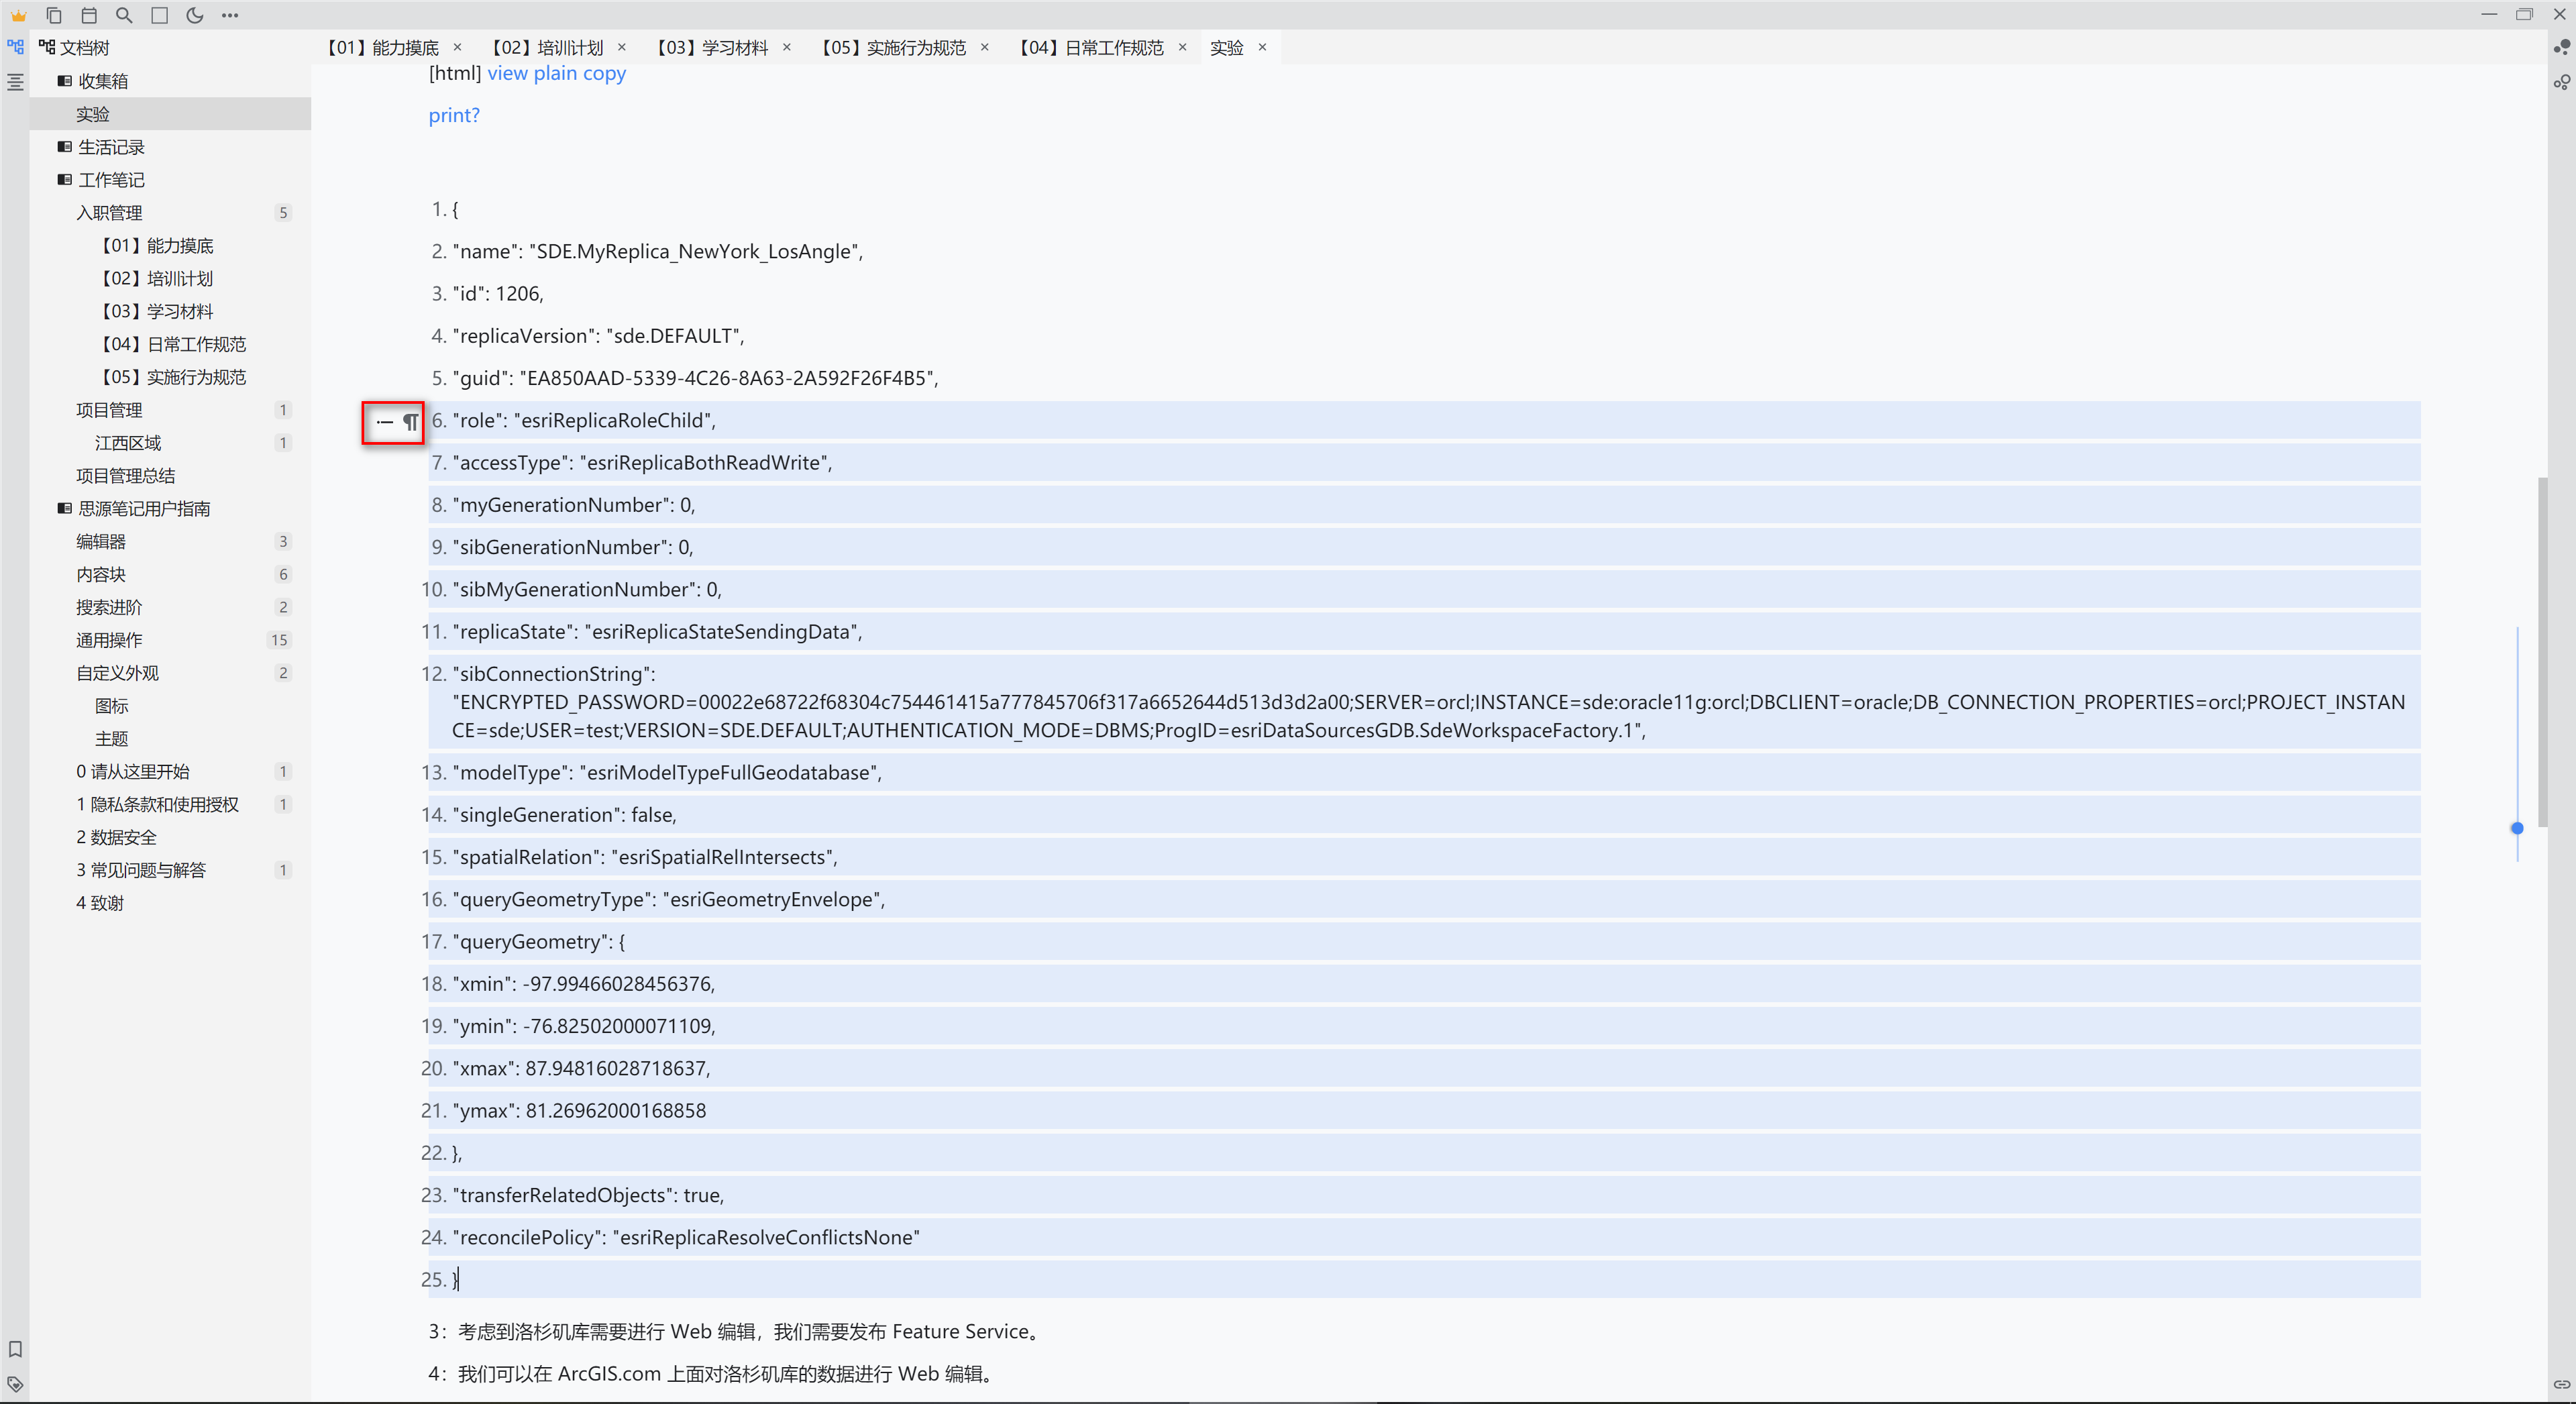Click the crown membership icon
This screenshot has width=2576, height=1404.
pos(18,15)
